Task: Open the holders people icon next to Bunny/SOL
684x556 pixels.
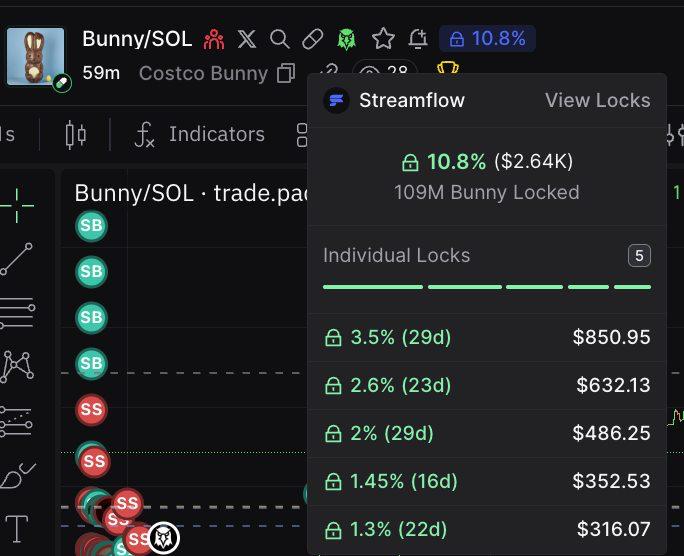Action: (214, 39)
